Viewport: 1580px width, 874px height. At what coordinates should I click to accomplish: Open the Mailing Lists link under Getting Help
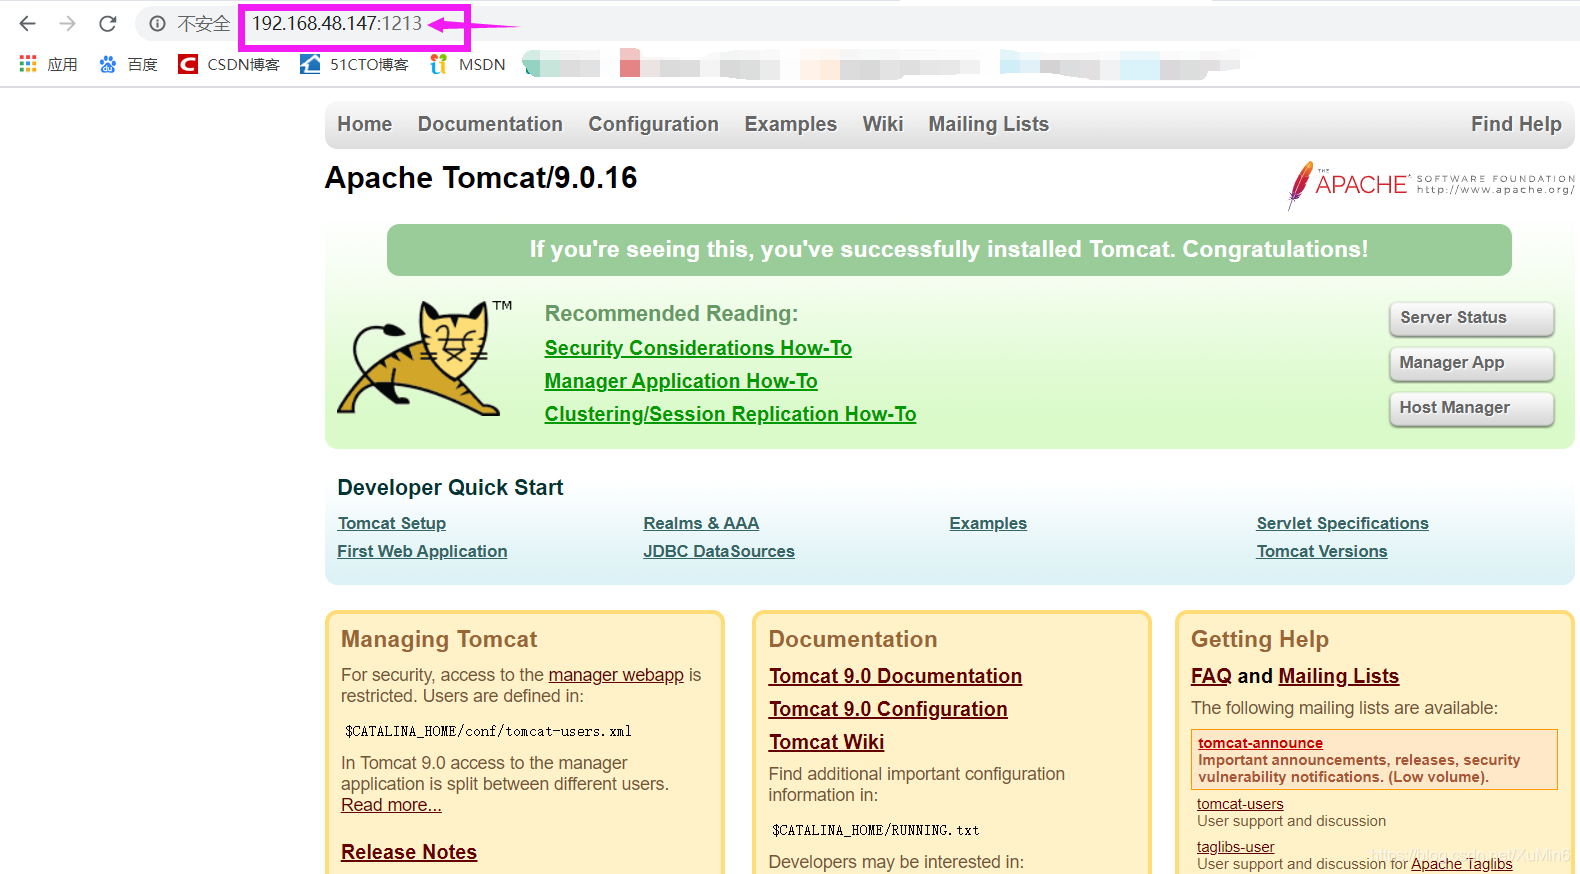pyautogui.click(x=1338, y=676)
